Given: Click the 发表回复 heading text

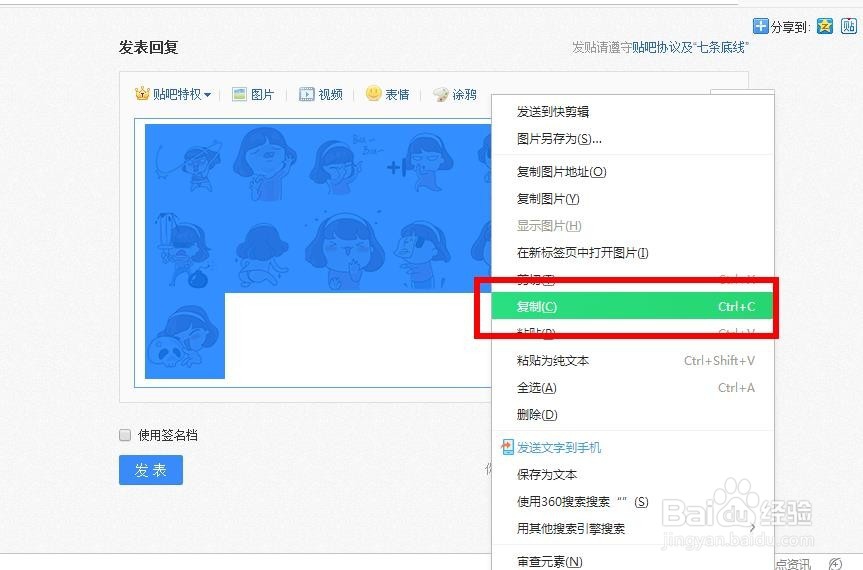Looking at the screenshot, I should pyautogui.click(x=149, y=47).
